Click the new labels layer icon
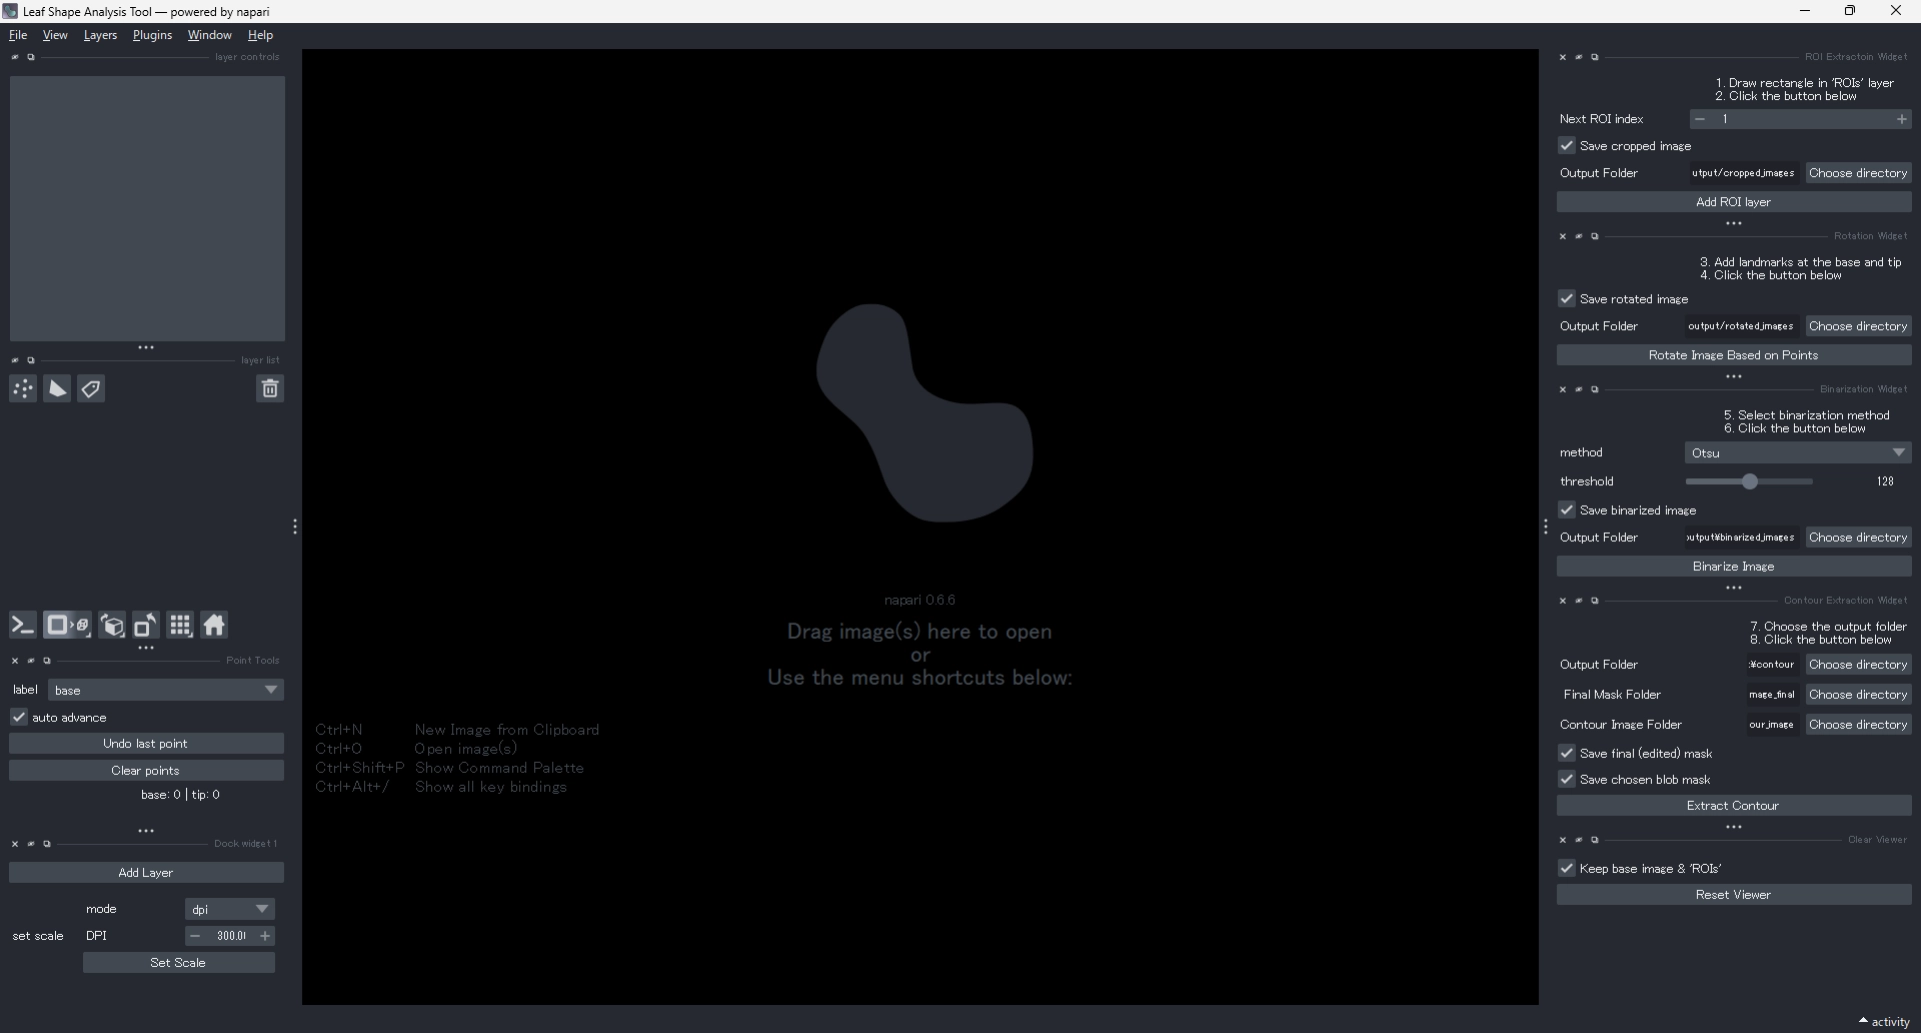 [91, 389]
